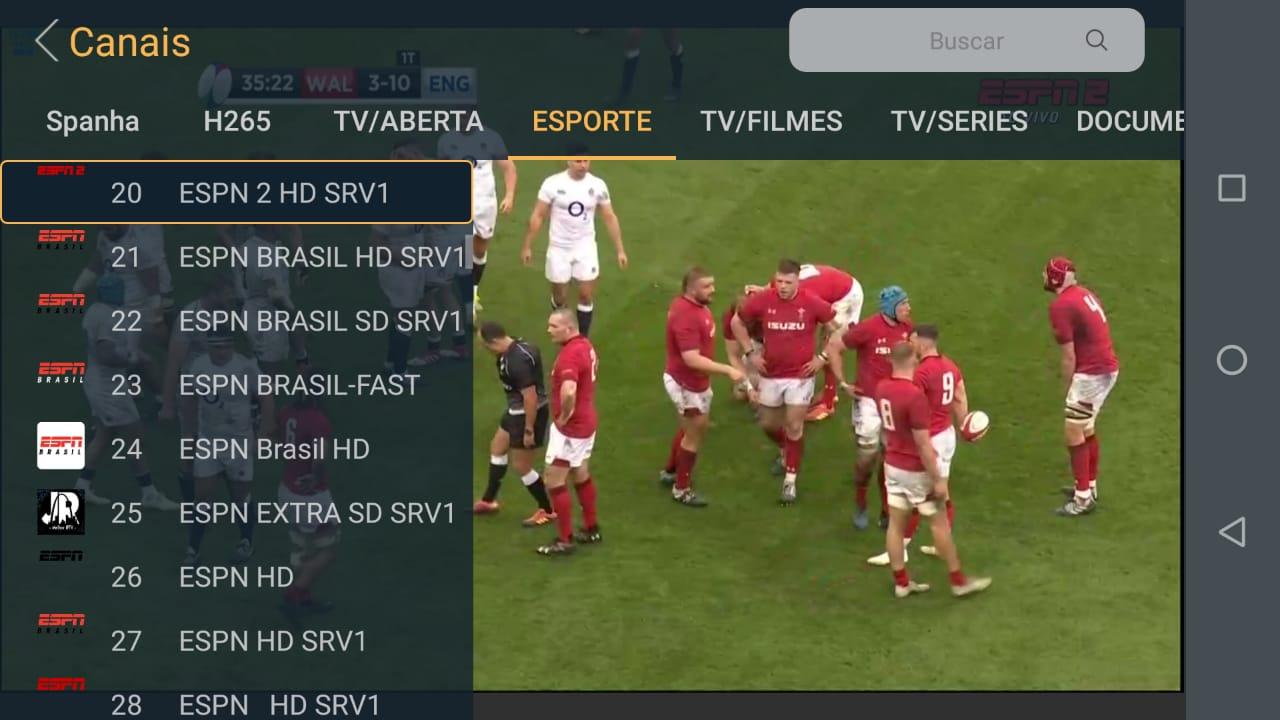Open the H265 category tab
Screen dimensions: 1280x720
[237, 122]
